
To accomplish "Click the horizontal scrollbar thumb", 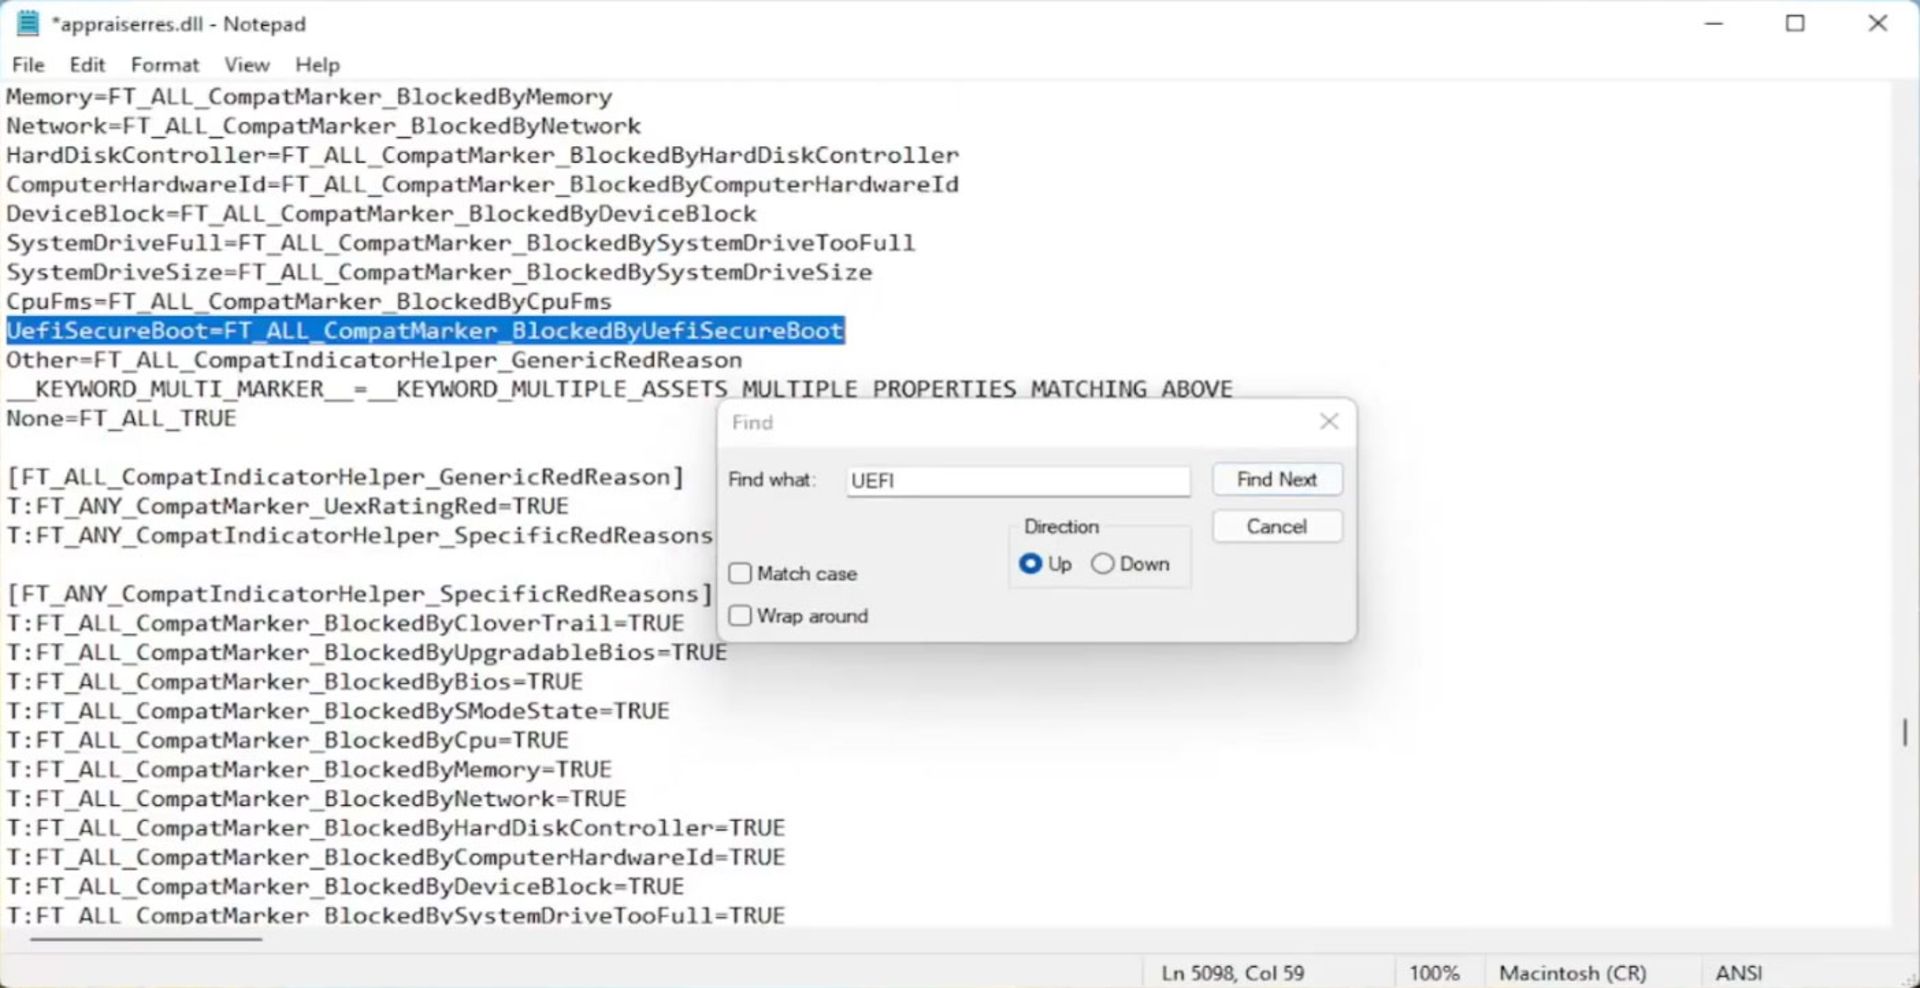I will (x=146, y=939).
